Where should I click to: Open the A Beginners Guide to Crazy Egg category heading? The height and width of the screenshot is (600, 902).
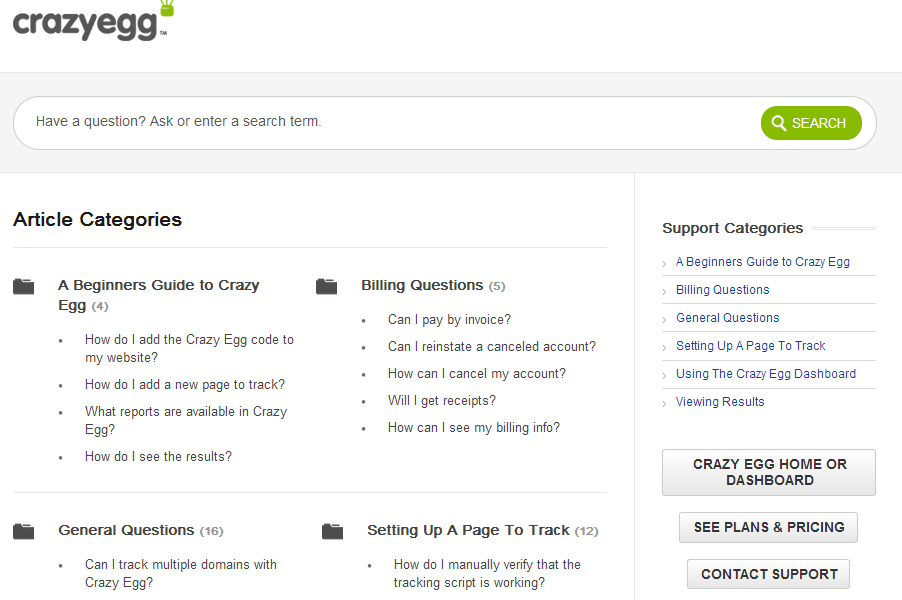coord(159,295)
